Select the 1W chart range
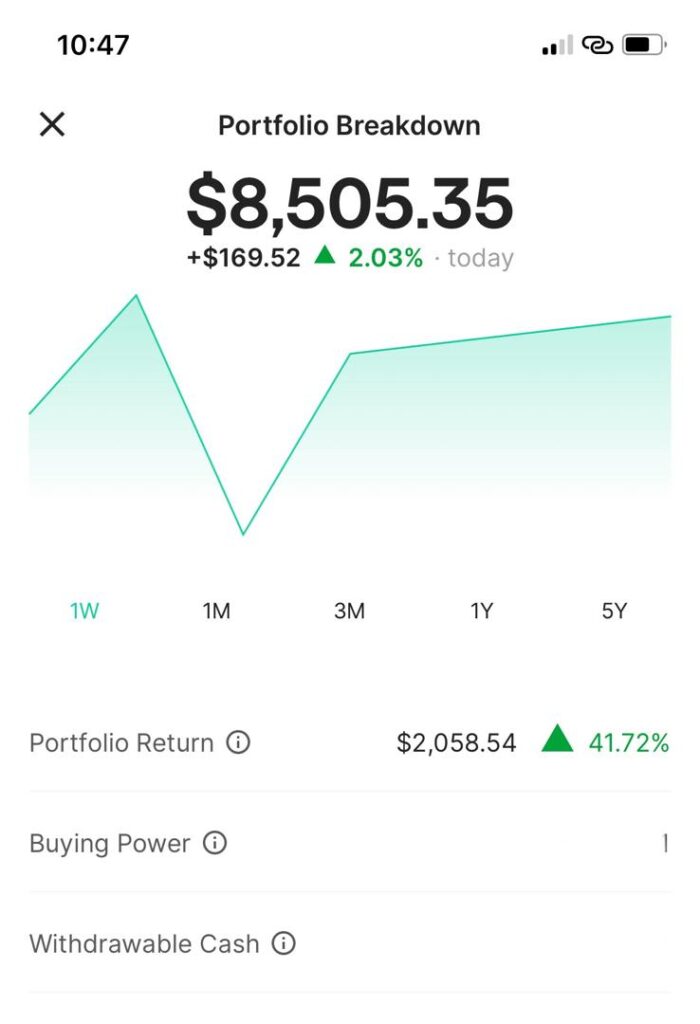Image resolution: width=700 pixels, height=1024 pixels. (85, 611)
